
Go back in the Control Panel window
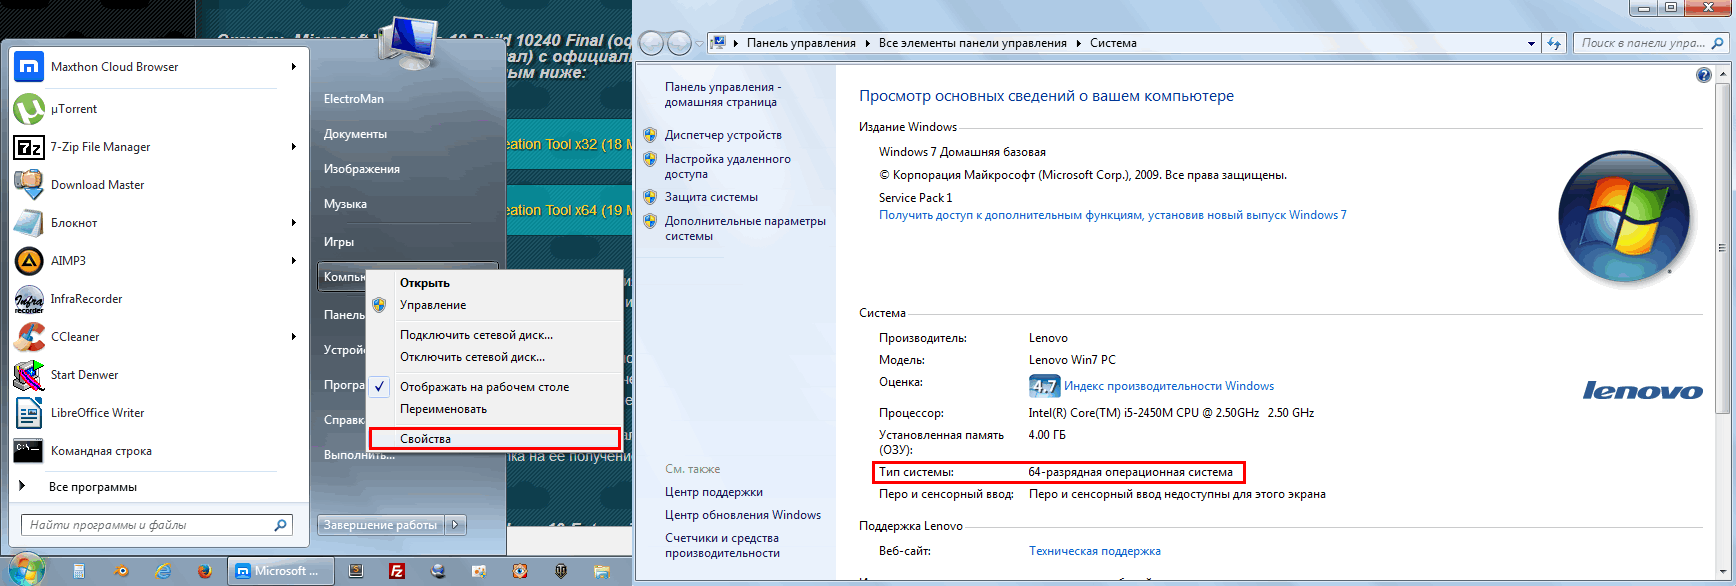point(651,43)
